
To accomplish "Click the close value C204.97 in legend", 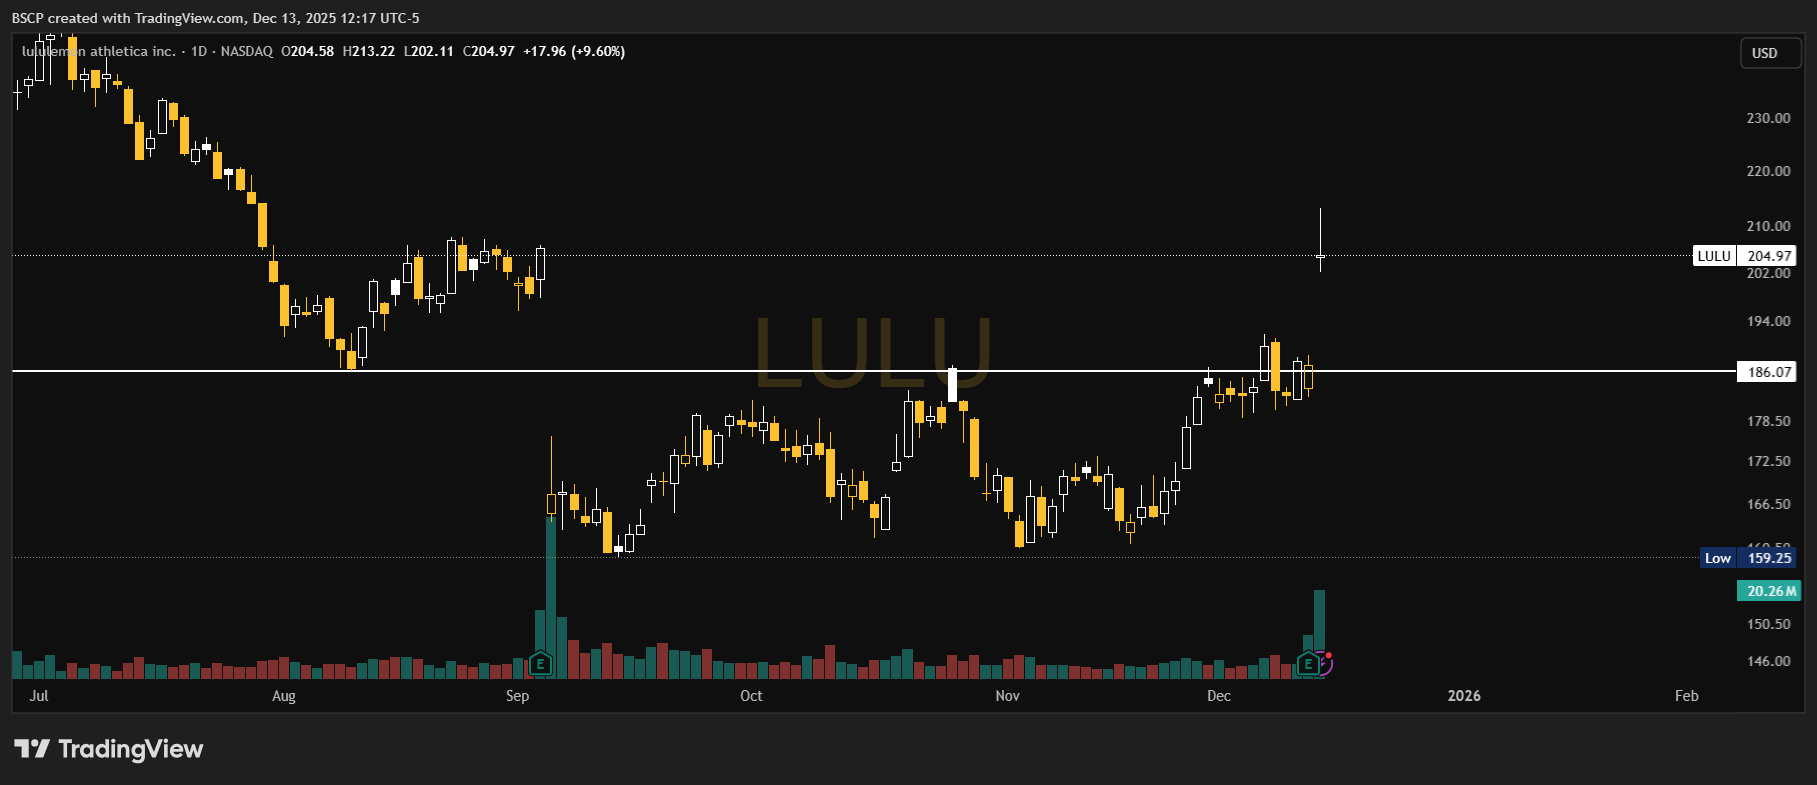I will 489,51.
